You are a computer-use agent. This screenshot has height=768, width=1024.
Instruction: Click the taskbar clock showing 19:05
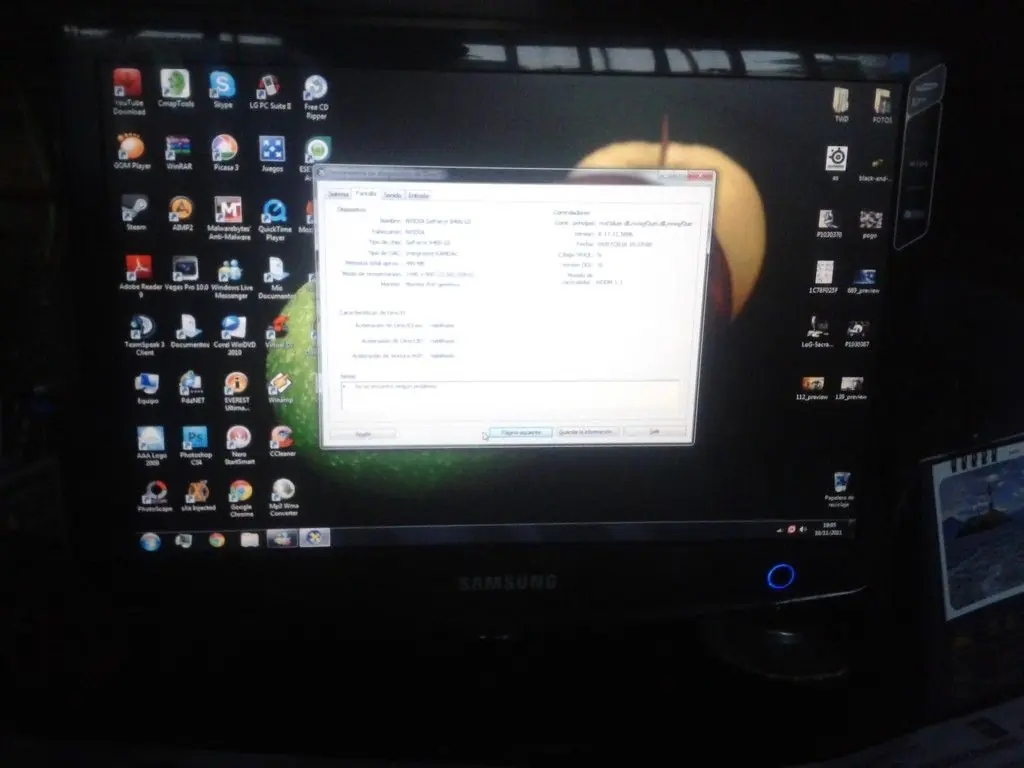(x=828, y=528)
